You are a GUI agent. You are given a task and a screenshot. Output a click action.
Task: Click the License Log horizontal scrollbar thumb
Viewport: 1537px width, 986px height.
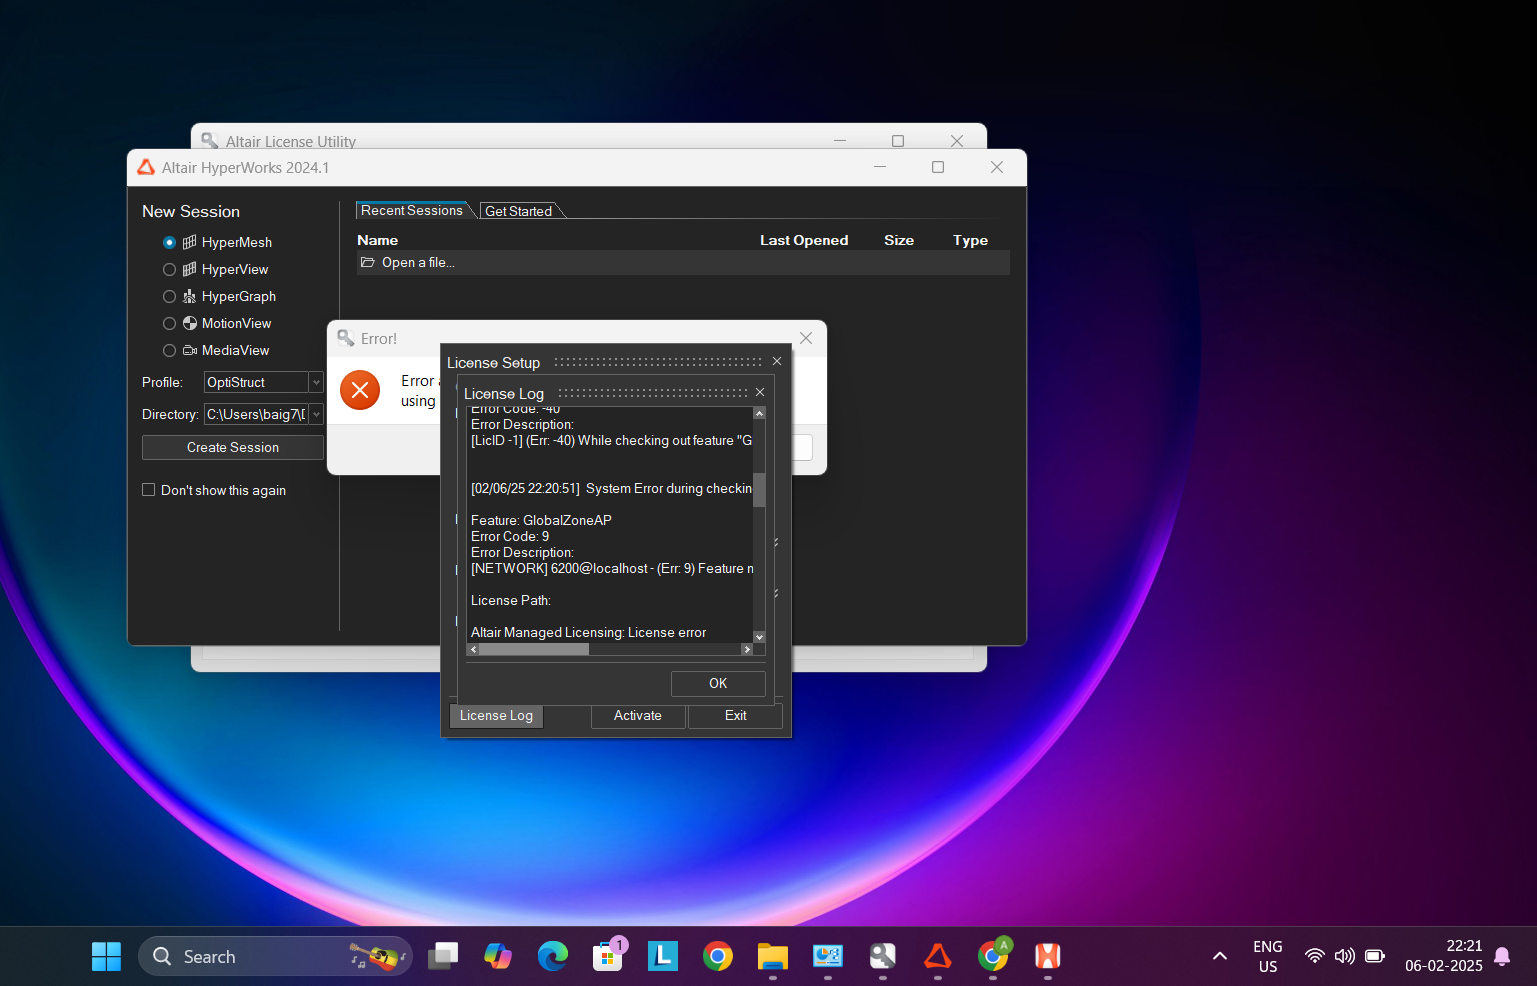[x=534, y=649]
